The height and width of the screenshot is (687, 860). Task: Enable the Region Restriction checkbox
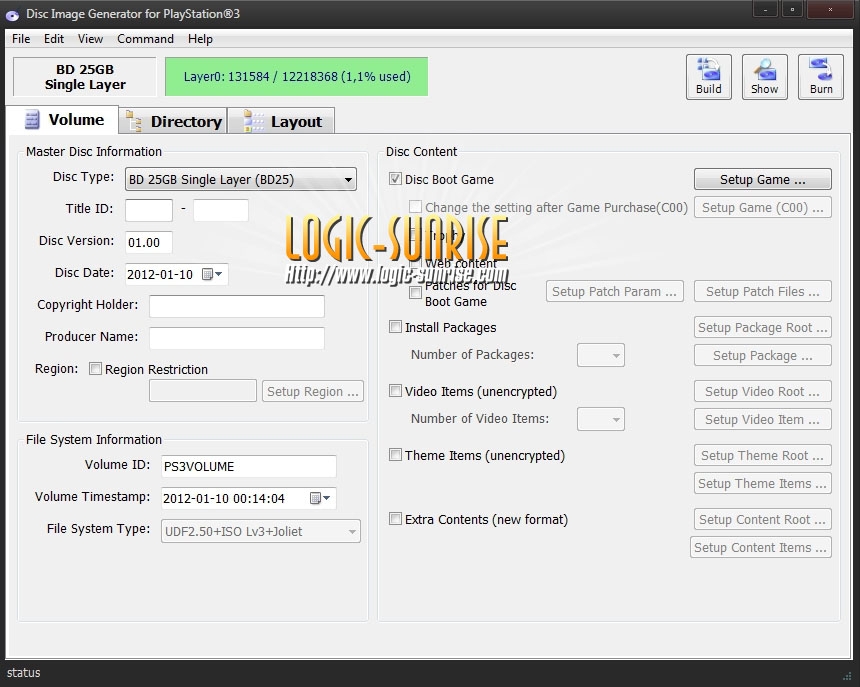tap(95, 369)
